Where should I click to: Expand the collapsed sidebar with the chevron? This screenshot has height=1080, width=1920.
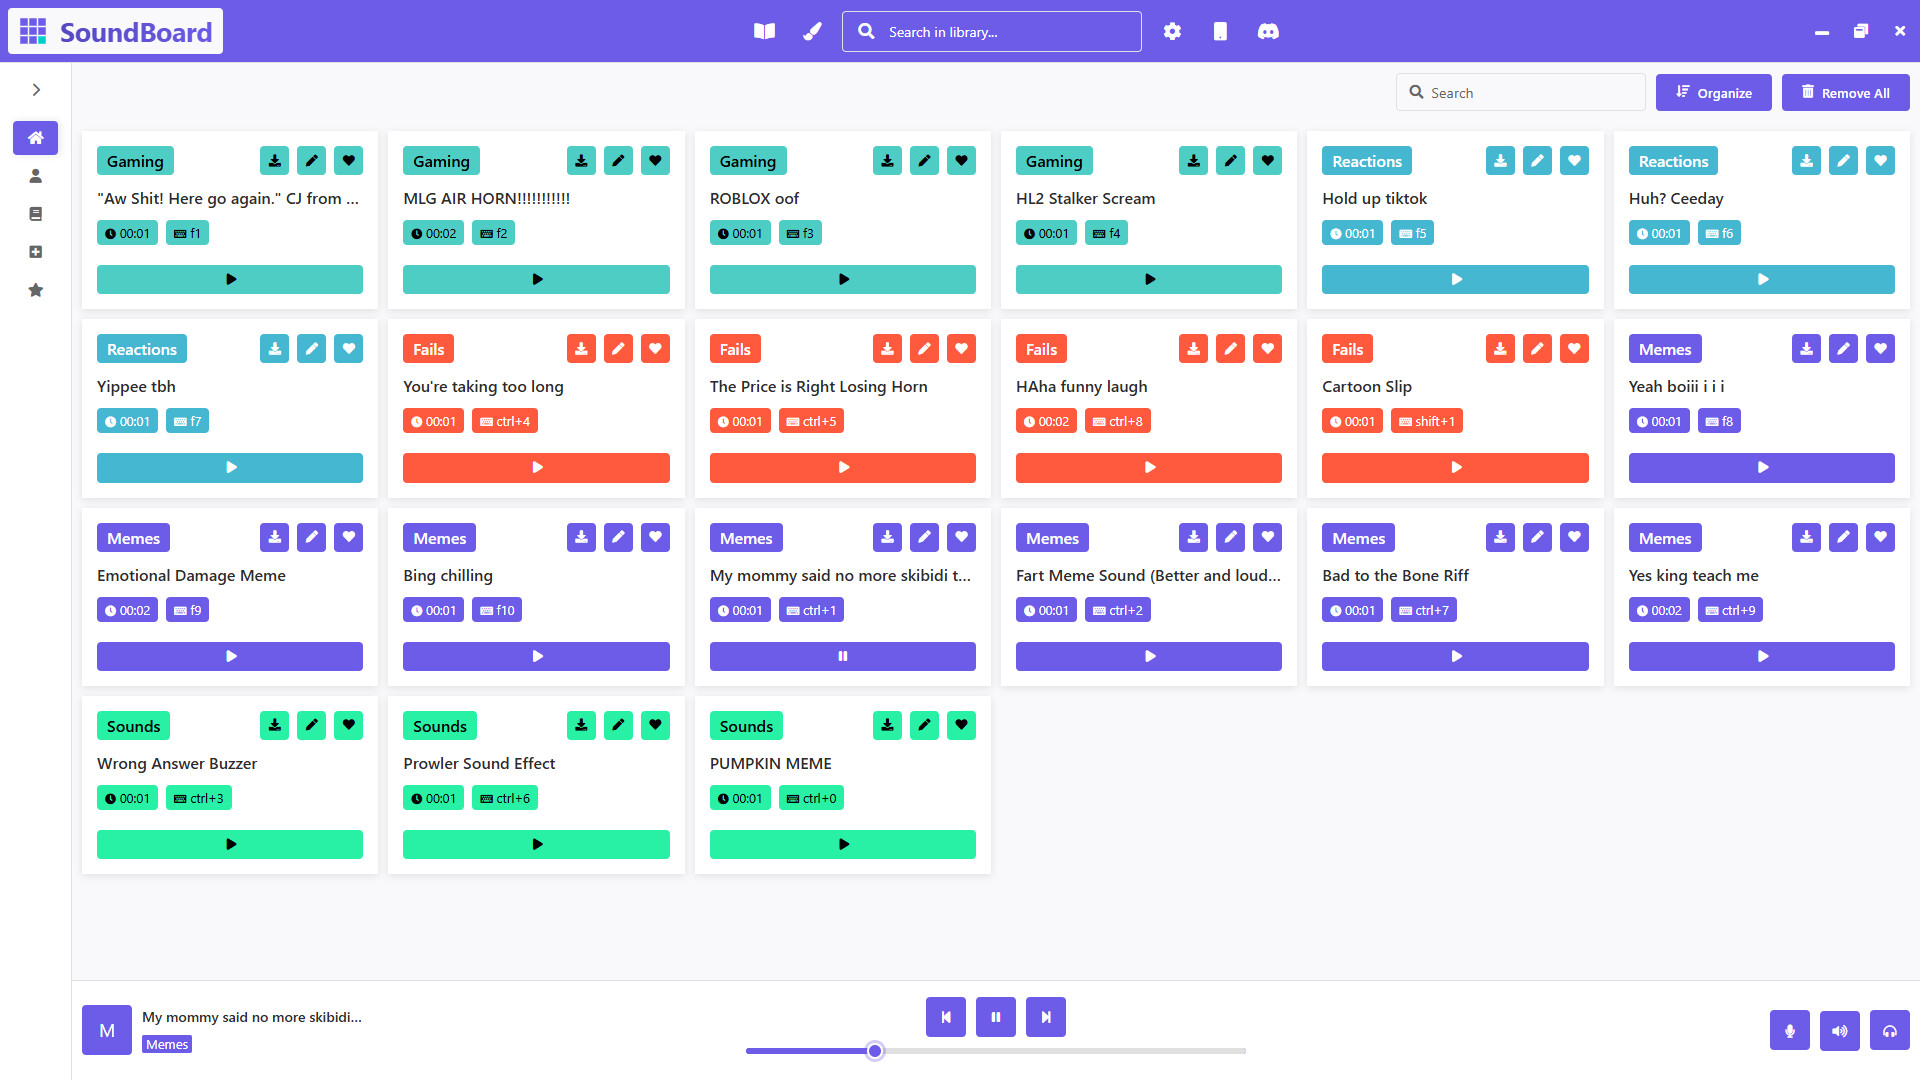36,90
